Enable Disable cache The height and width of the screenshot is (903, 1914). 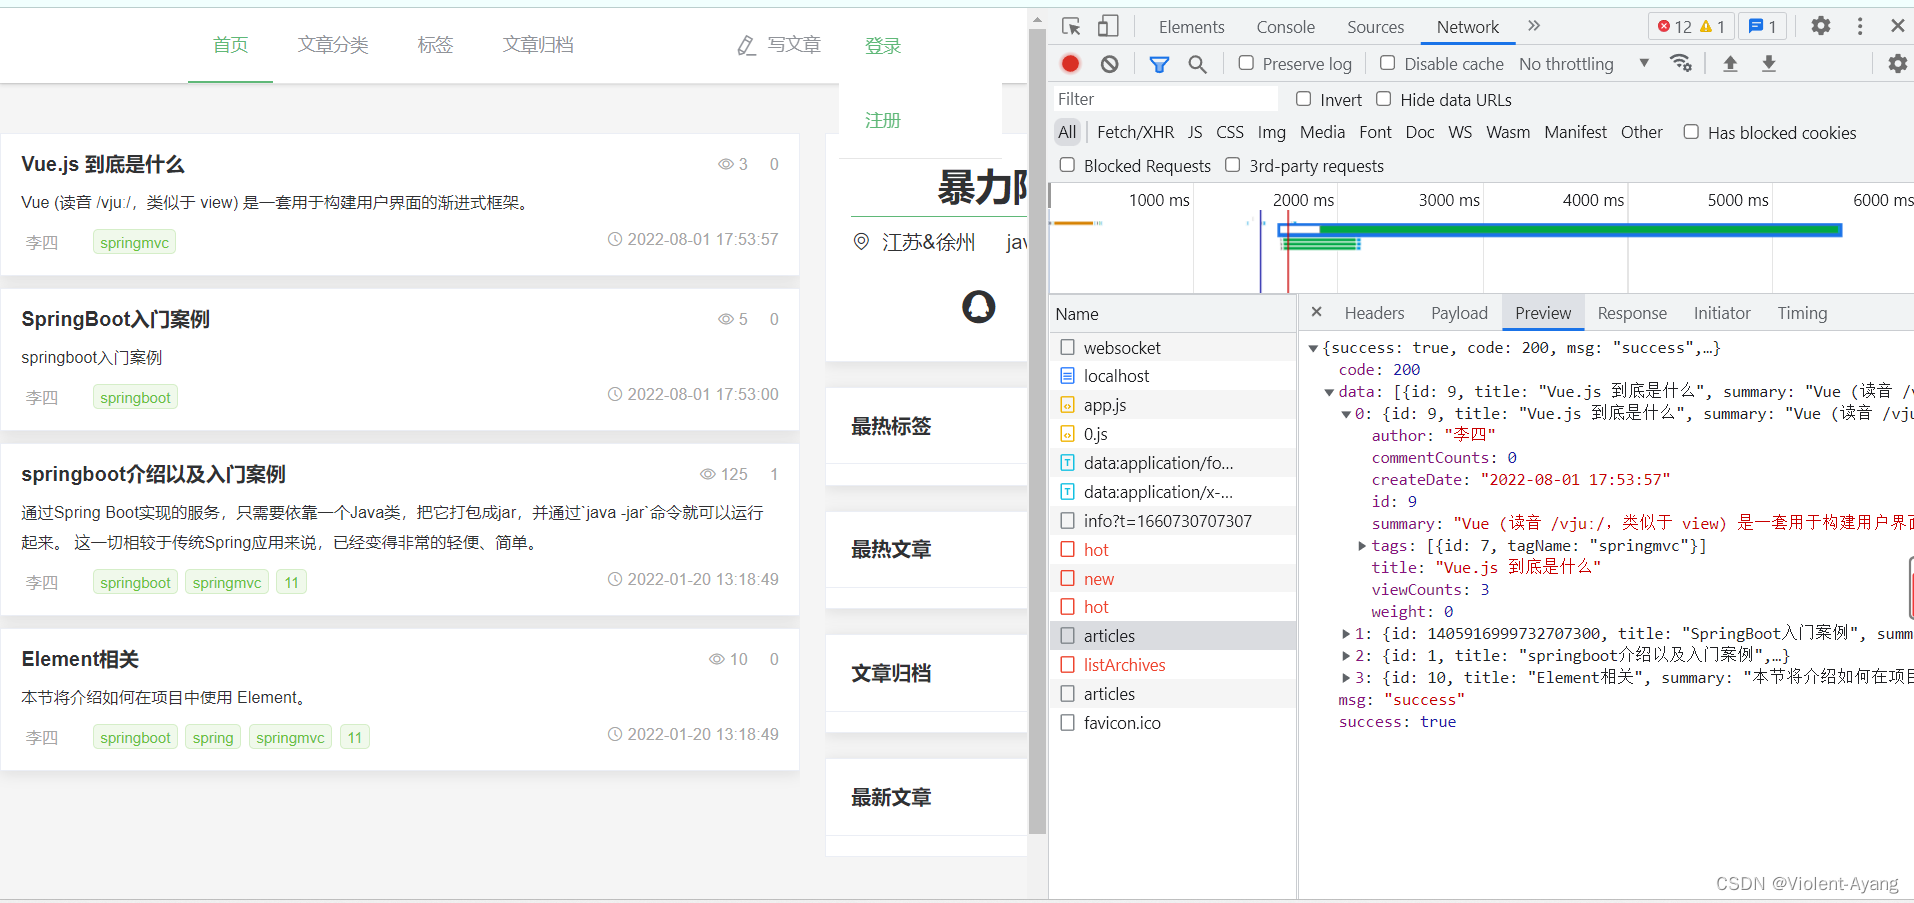pyautogui.click(x=1388, y=62)
